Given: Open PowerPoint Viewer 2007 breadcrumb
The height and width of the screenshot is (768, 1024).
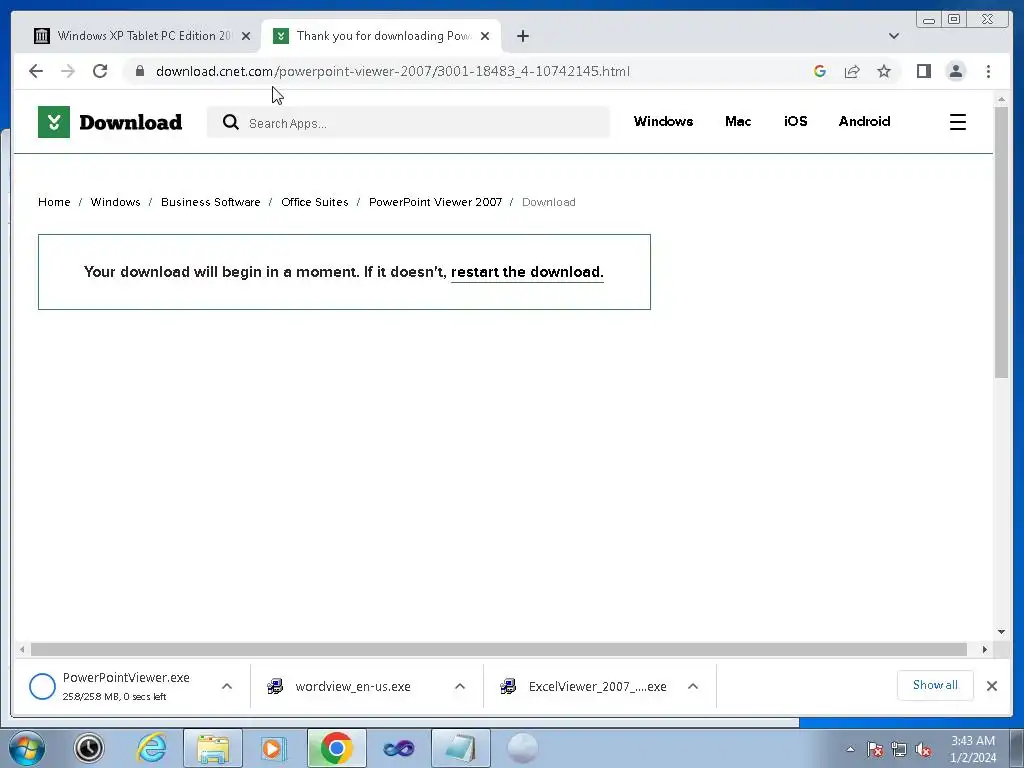Looking at the screenshot, I should (x=436, y=202).
